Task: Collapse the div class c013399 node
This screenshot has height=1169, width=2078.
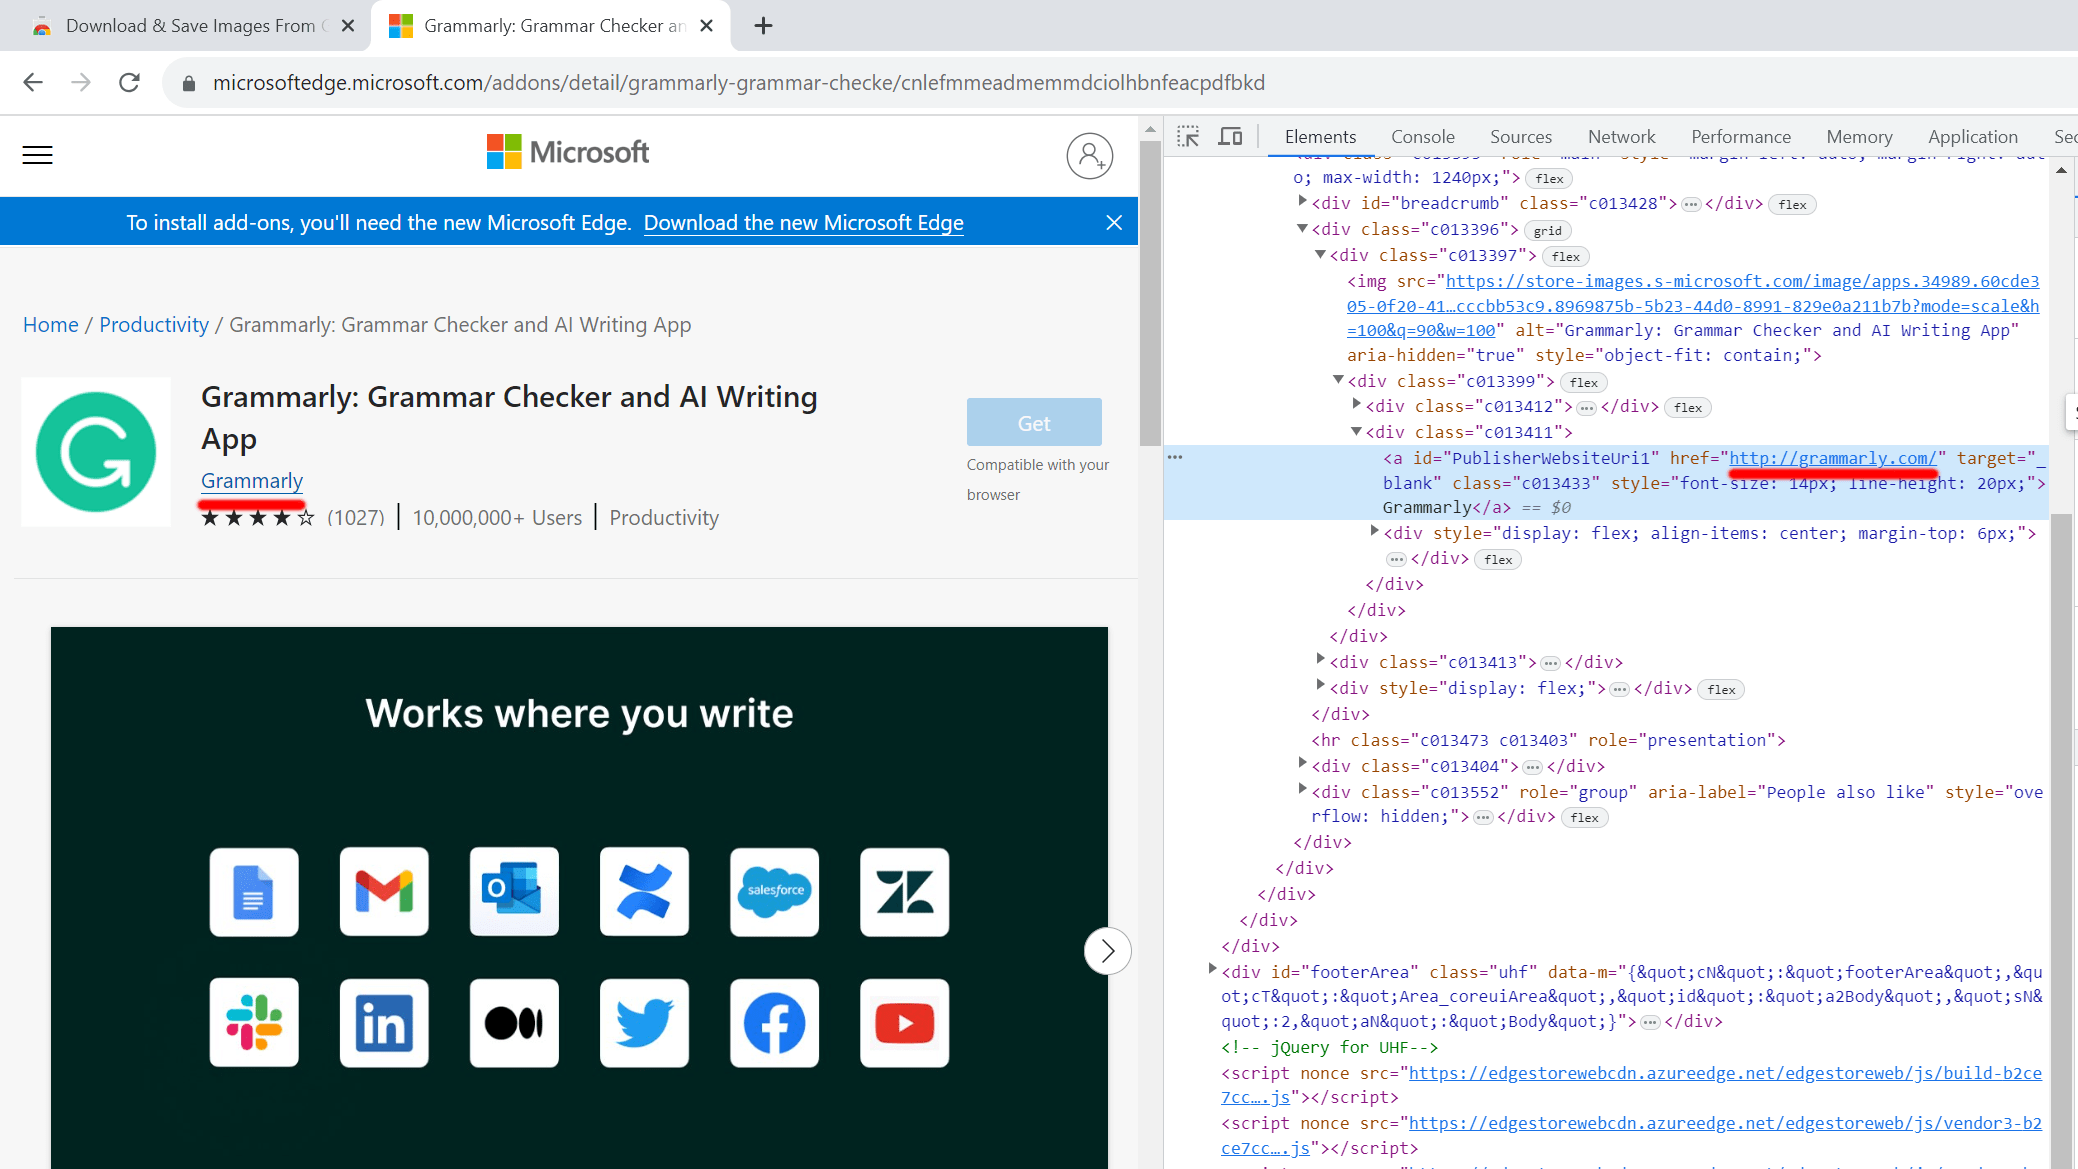Action: pyautogui.click(x=1338, y=380)
